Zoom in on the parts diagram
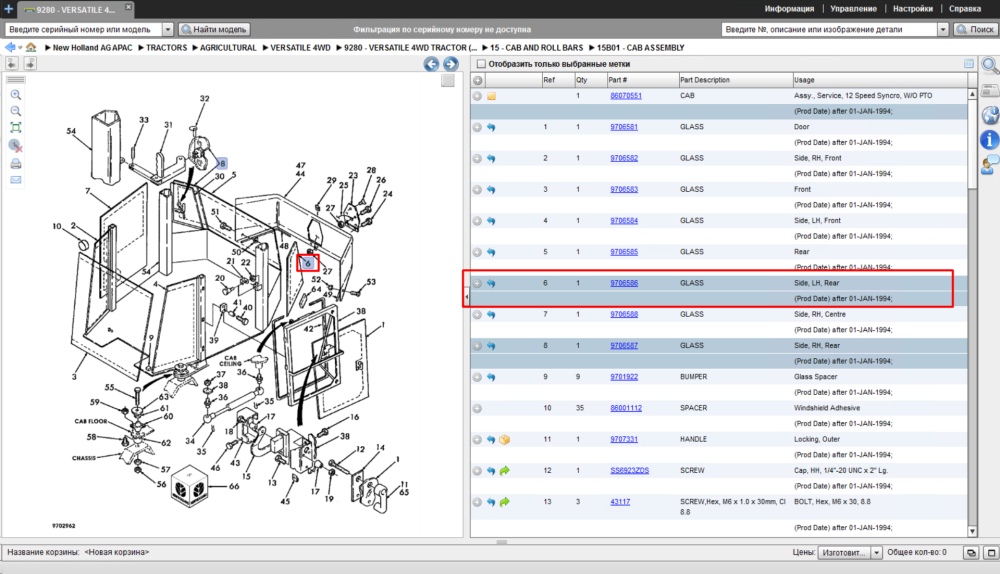This screenshot has width=1000, height=574. tap(16, 95)
